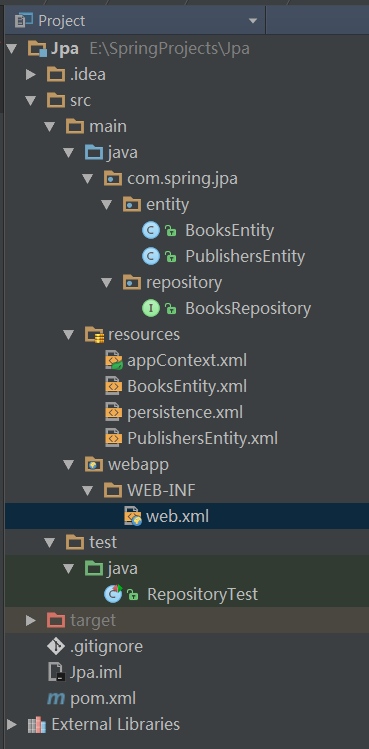Click the resources root folder icon
This screenshot has width=369, height=749.
(x=95, y=334)
